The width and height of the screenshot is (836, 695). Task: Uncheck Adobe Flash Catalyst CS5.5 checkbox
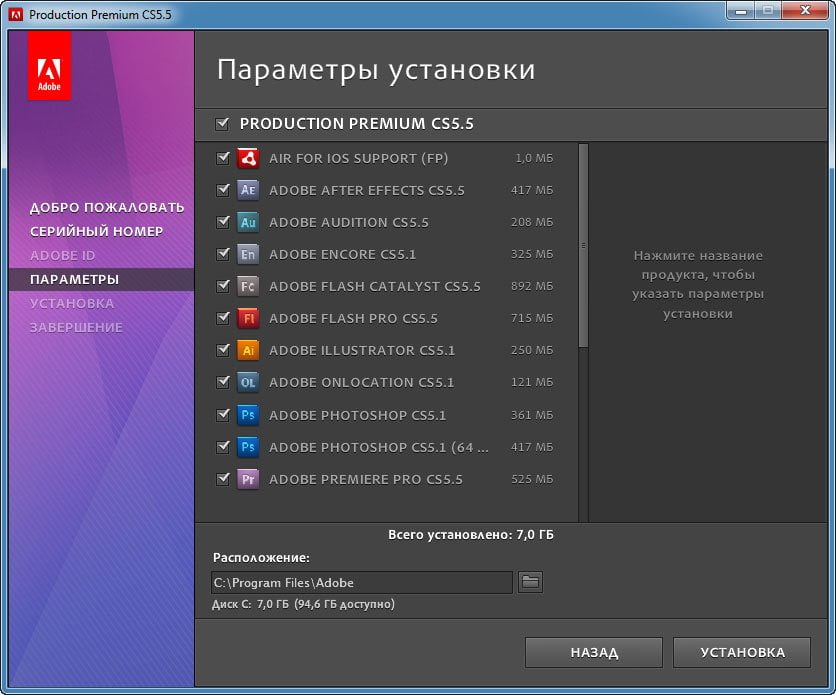pyautogui.click(x=223, y=286)
